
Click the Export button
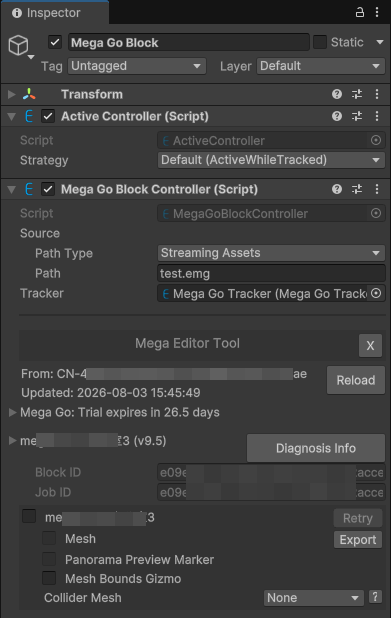coord(357,540)
